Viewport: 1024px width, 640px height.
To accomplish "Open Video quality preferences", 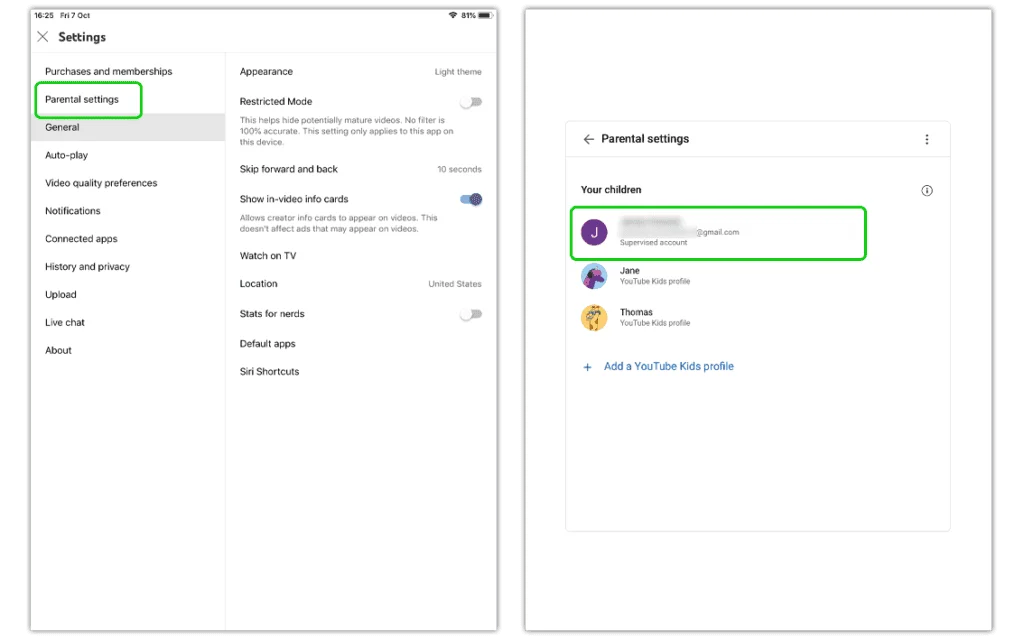I will (101, 183).
